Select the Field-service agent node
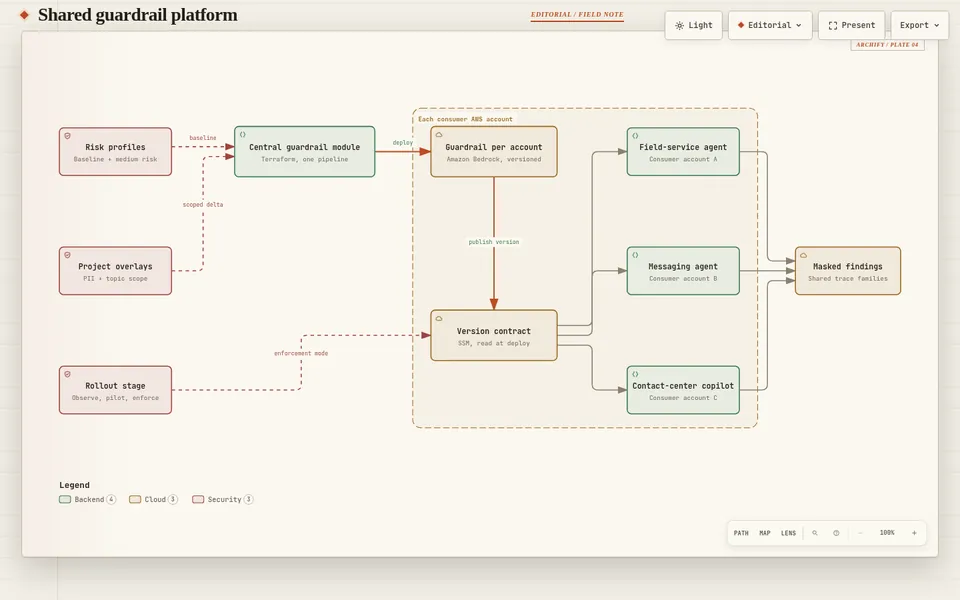960x600 pixels. [x=683, y=152]
